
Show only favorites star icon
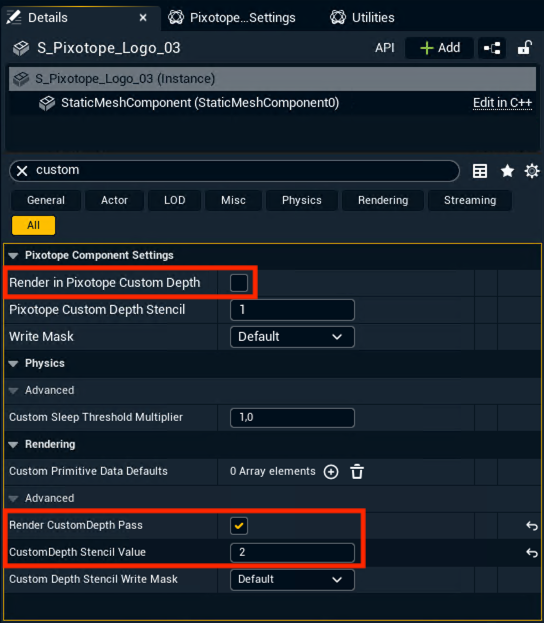click(507, 171)
